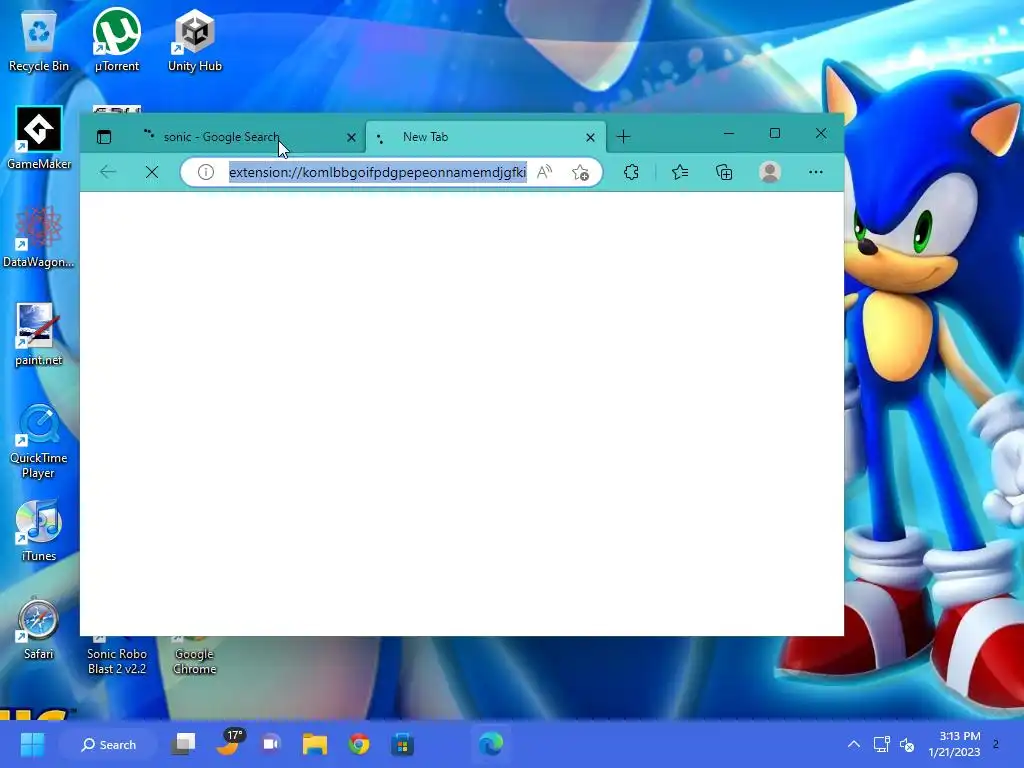The image size is (1024, 768).
Task: Open the Edge profile avatar
Action: pyautogui.click(x=770, y=172)
